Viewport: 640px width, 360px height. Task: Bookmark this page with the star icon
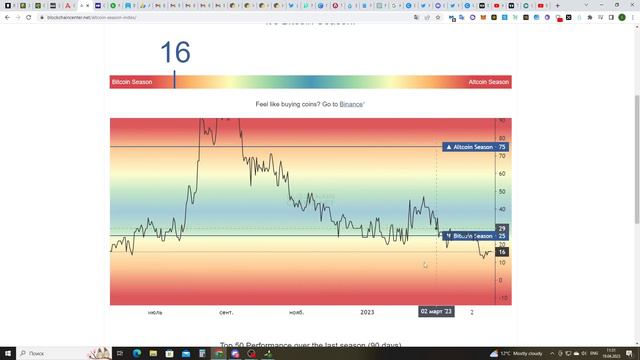438,18
